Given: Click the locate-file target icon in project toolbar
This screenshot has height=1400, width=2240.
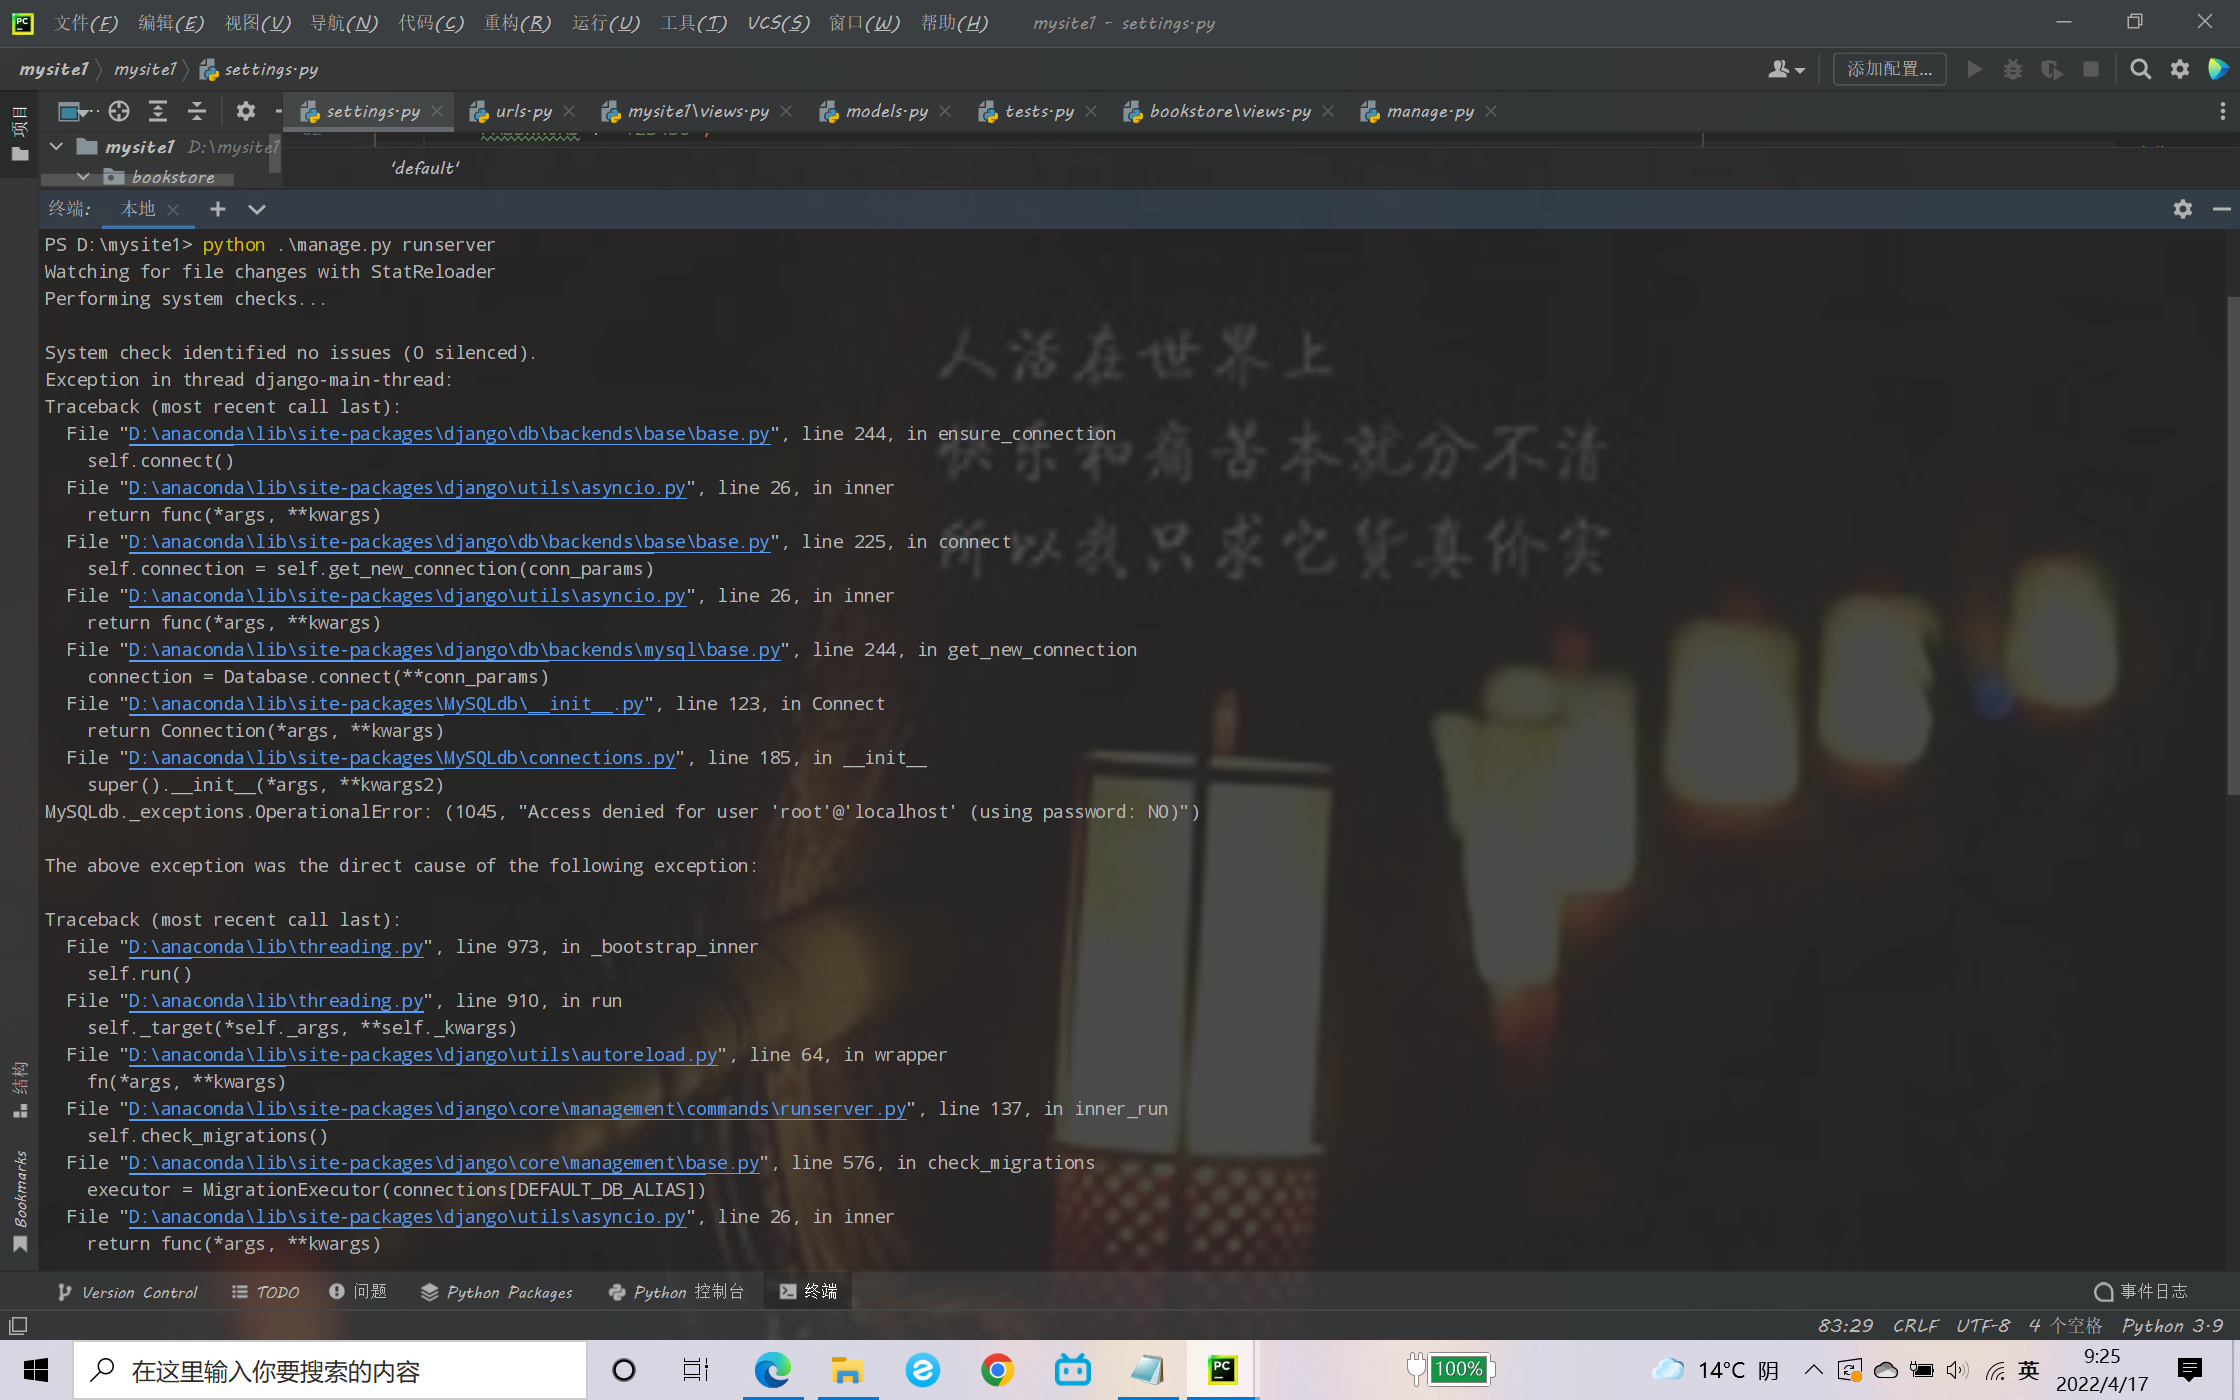Looking at the screenshot, I should pyautogui.click(x=119, y=111).
